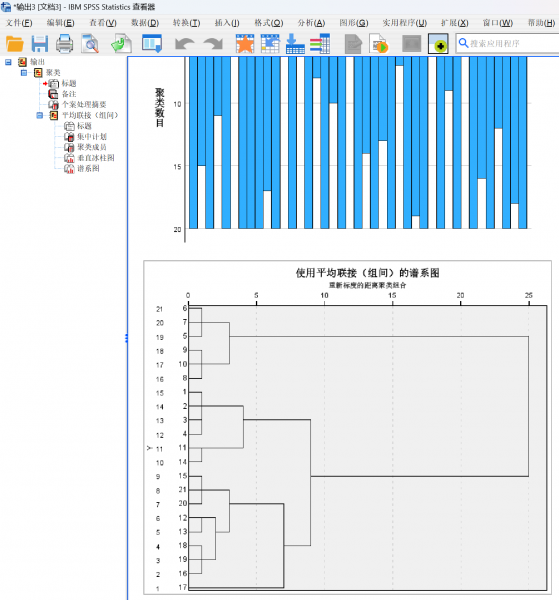Collapse the 平均联接（组间） tree node
The image size is (559, 600).
coord(39,115)
